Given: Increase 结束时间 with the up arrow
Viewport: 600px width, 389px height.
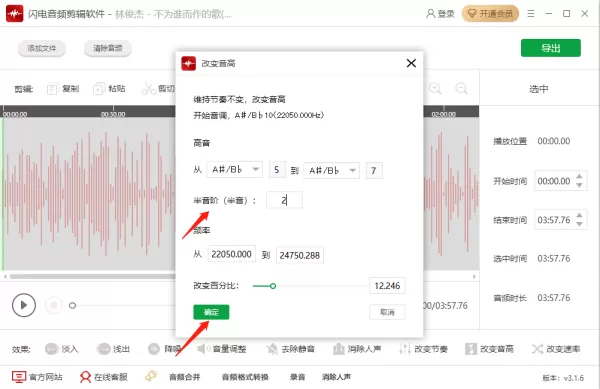Looking at the screenshot, I should tap(579, 215).
